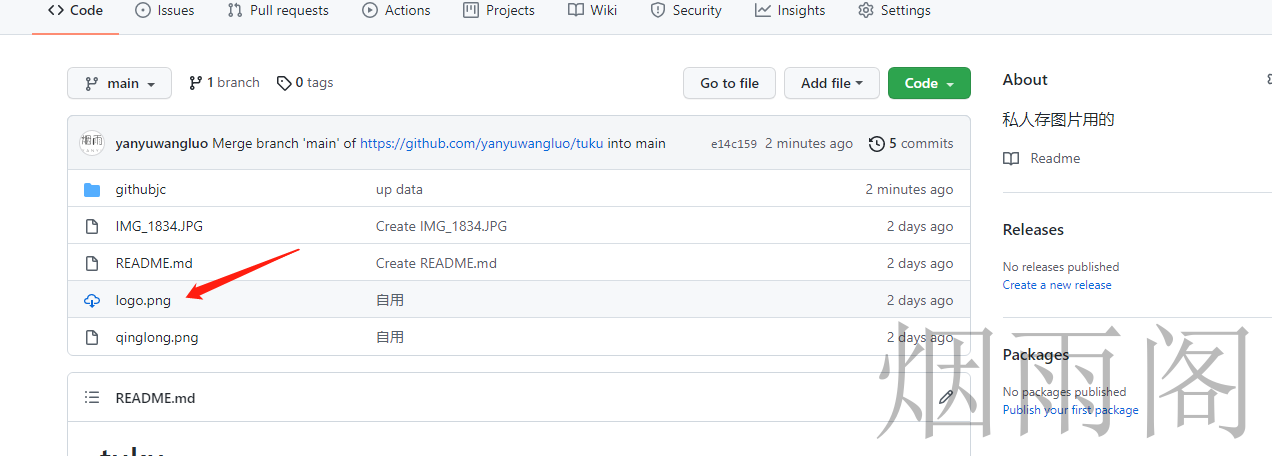Click the README.md file icon in list

click(92, 264)
